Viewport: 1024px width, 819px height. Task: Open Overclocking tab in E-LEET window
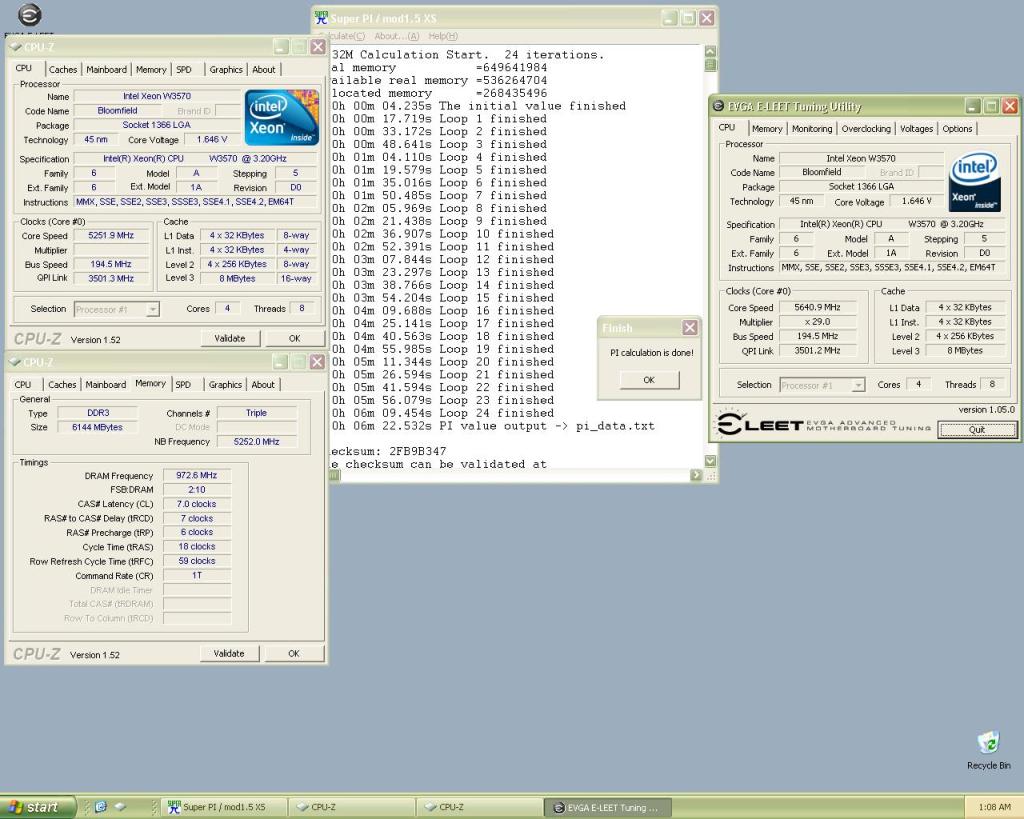point(866,129)
